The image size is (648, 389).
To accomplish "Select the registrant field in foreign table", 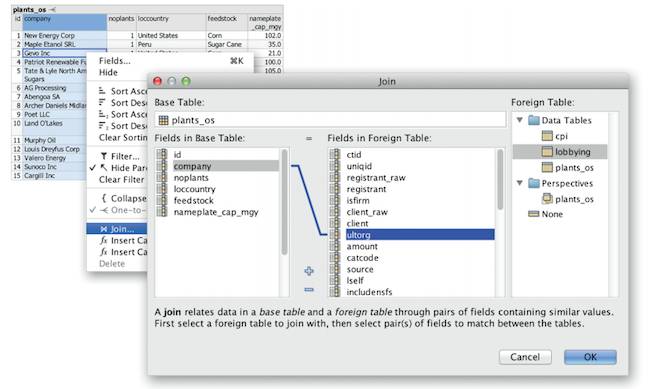I will tap(366, 189).
